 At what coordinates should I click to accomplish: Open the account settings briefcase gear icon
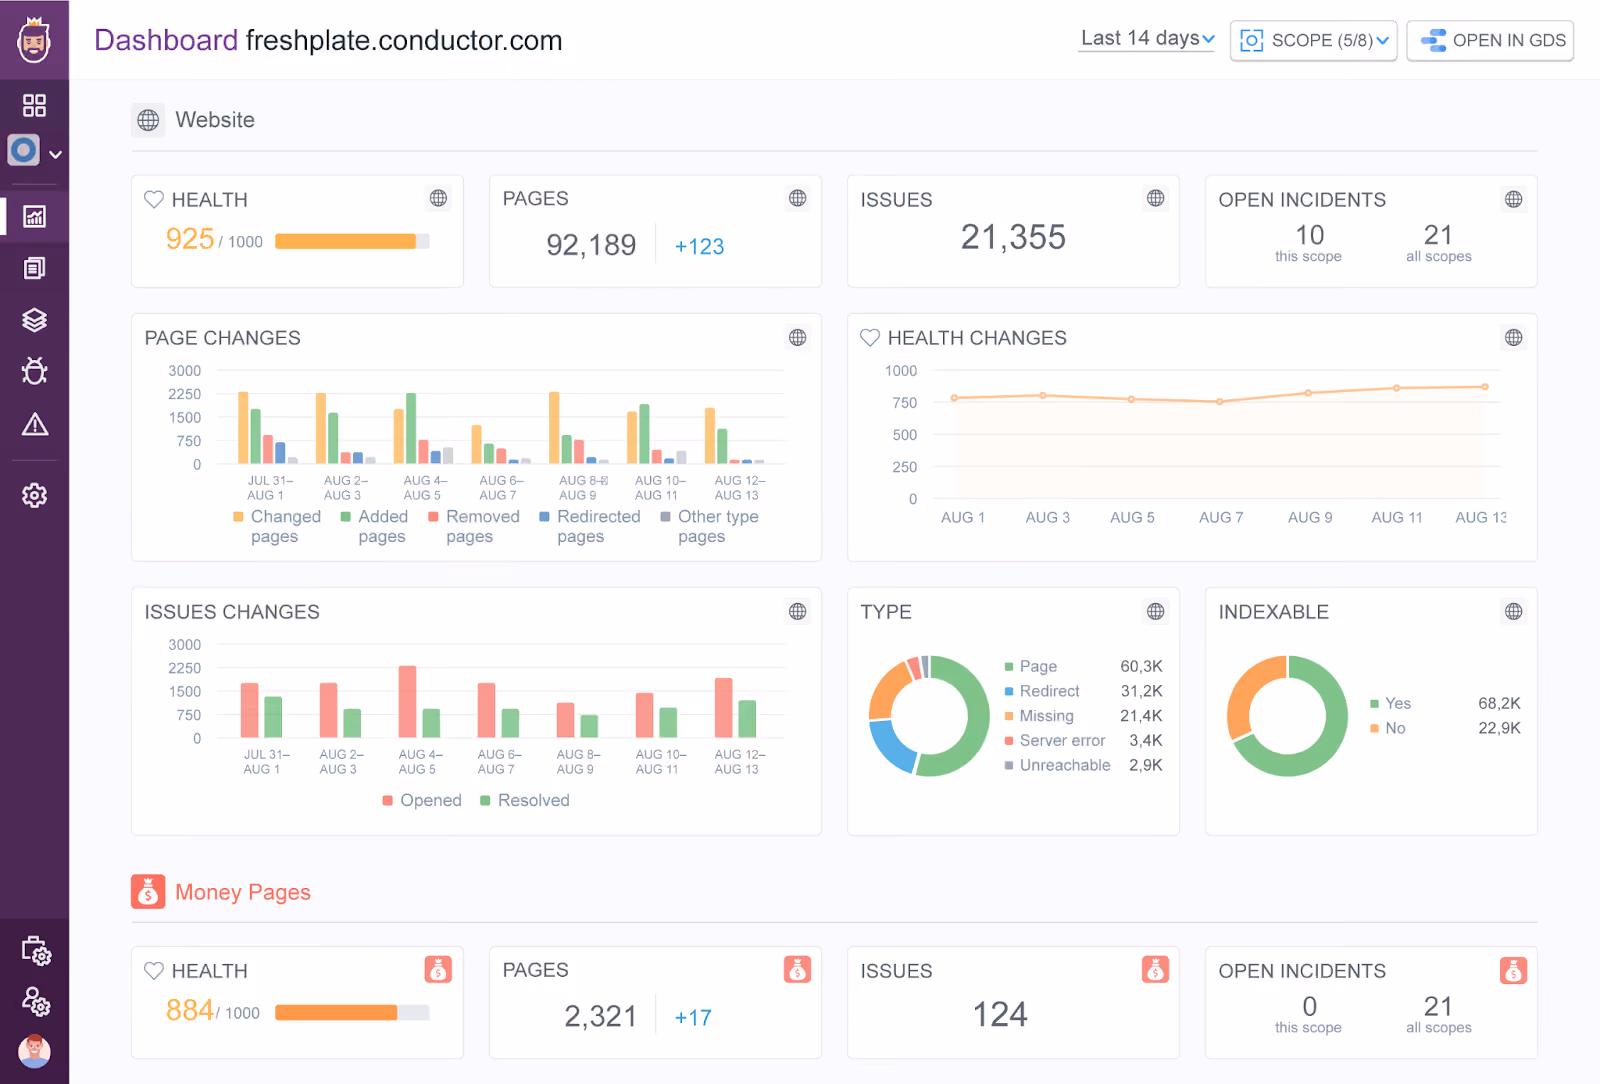(36, 951)
